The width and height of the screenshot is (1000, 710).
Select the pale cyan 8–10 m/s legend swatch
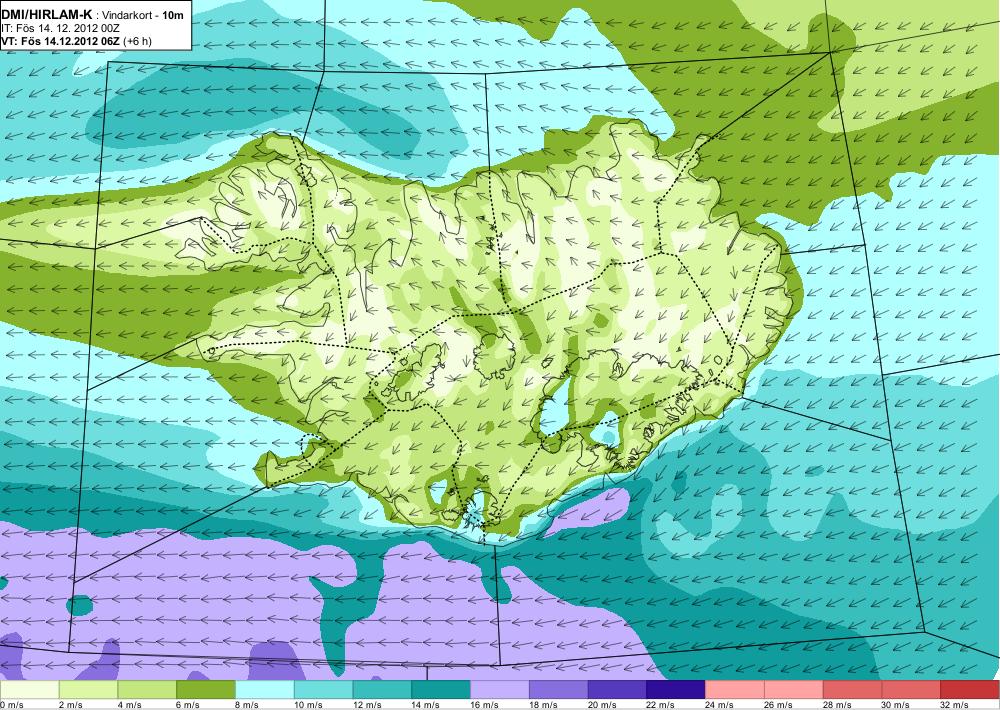coord(265,690)
